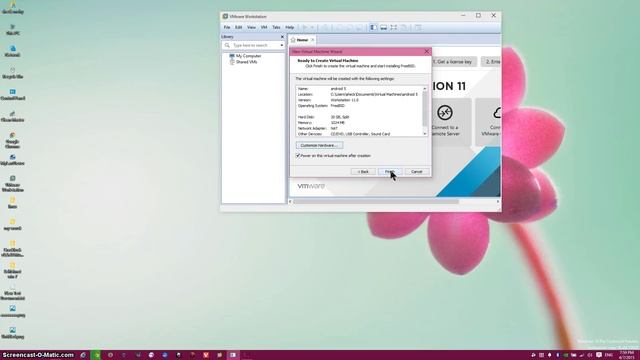Click the ENG language indicator
This screenshot has height=360, width=640.
click(x=609, y=355)
